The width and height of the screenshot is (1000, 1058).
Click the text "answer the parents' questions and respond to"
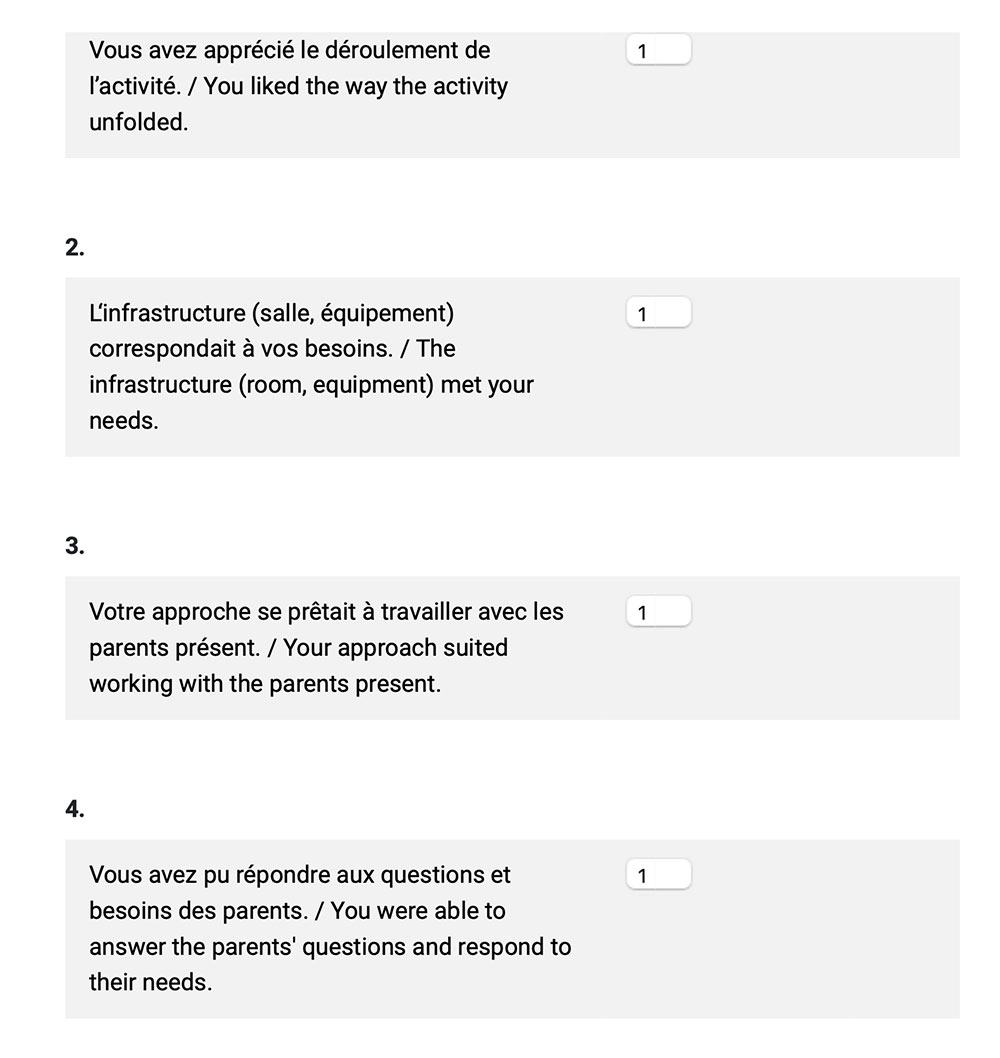[x=330, y=947]
